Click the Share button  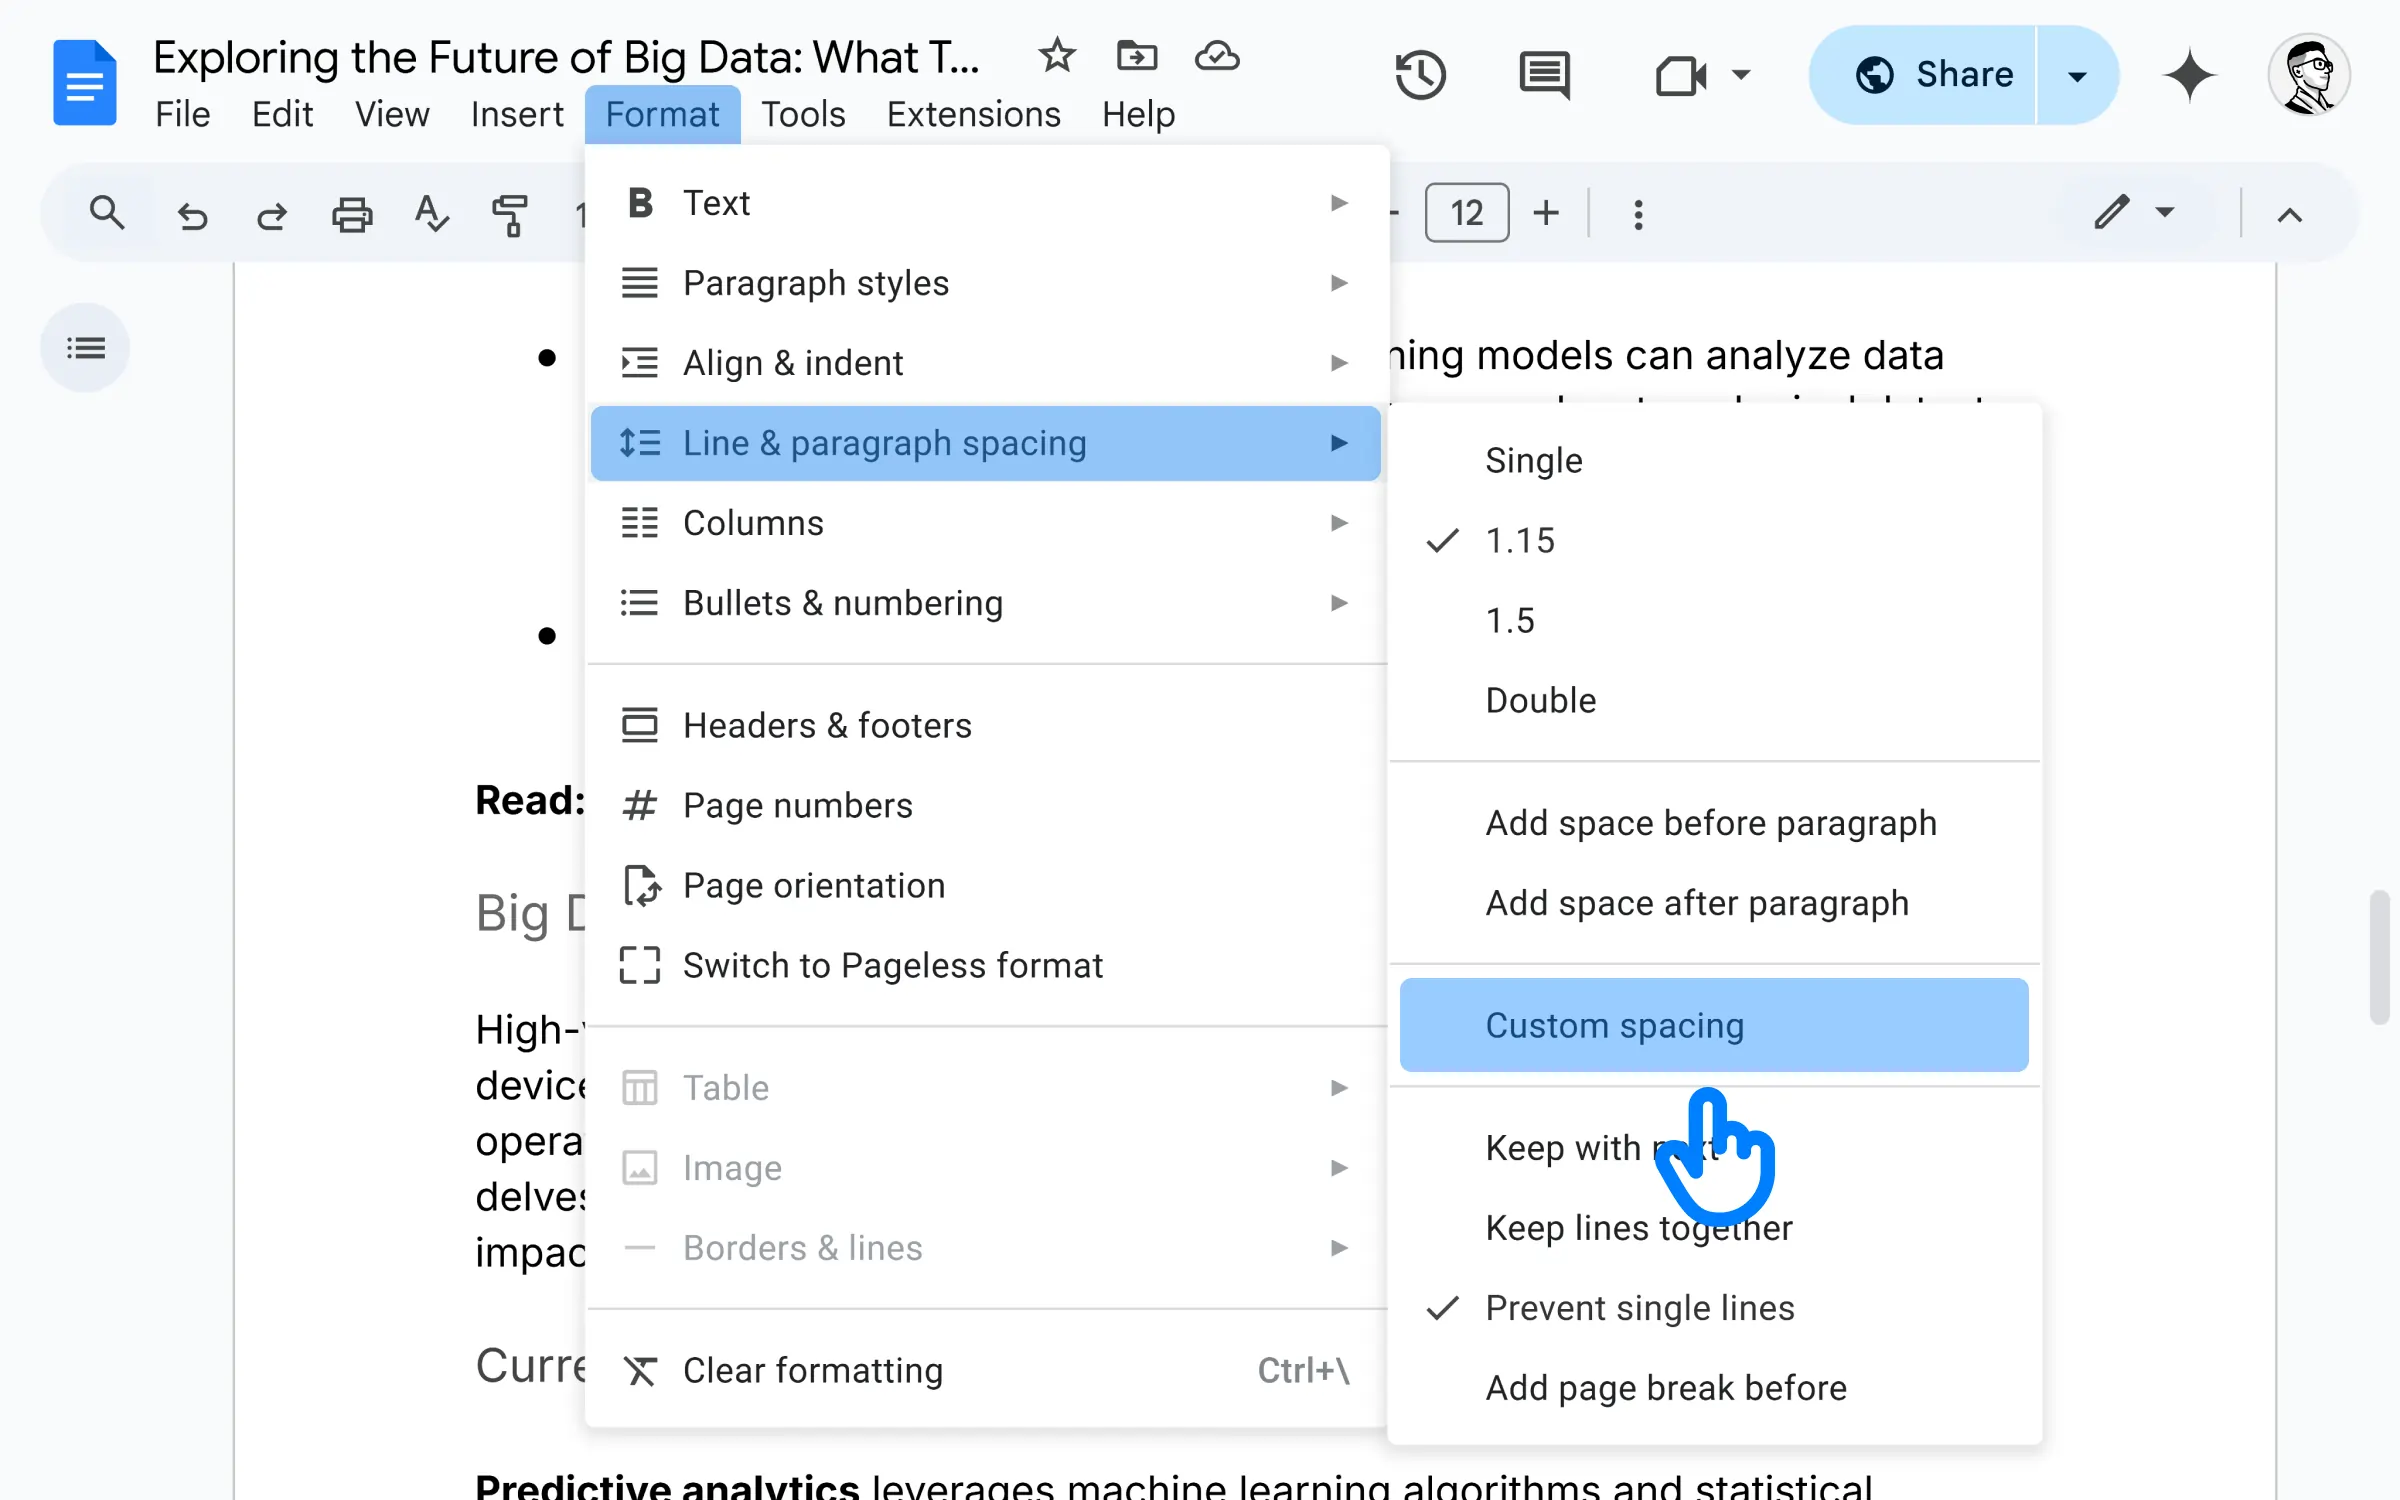(1922, 76)
